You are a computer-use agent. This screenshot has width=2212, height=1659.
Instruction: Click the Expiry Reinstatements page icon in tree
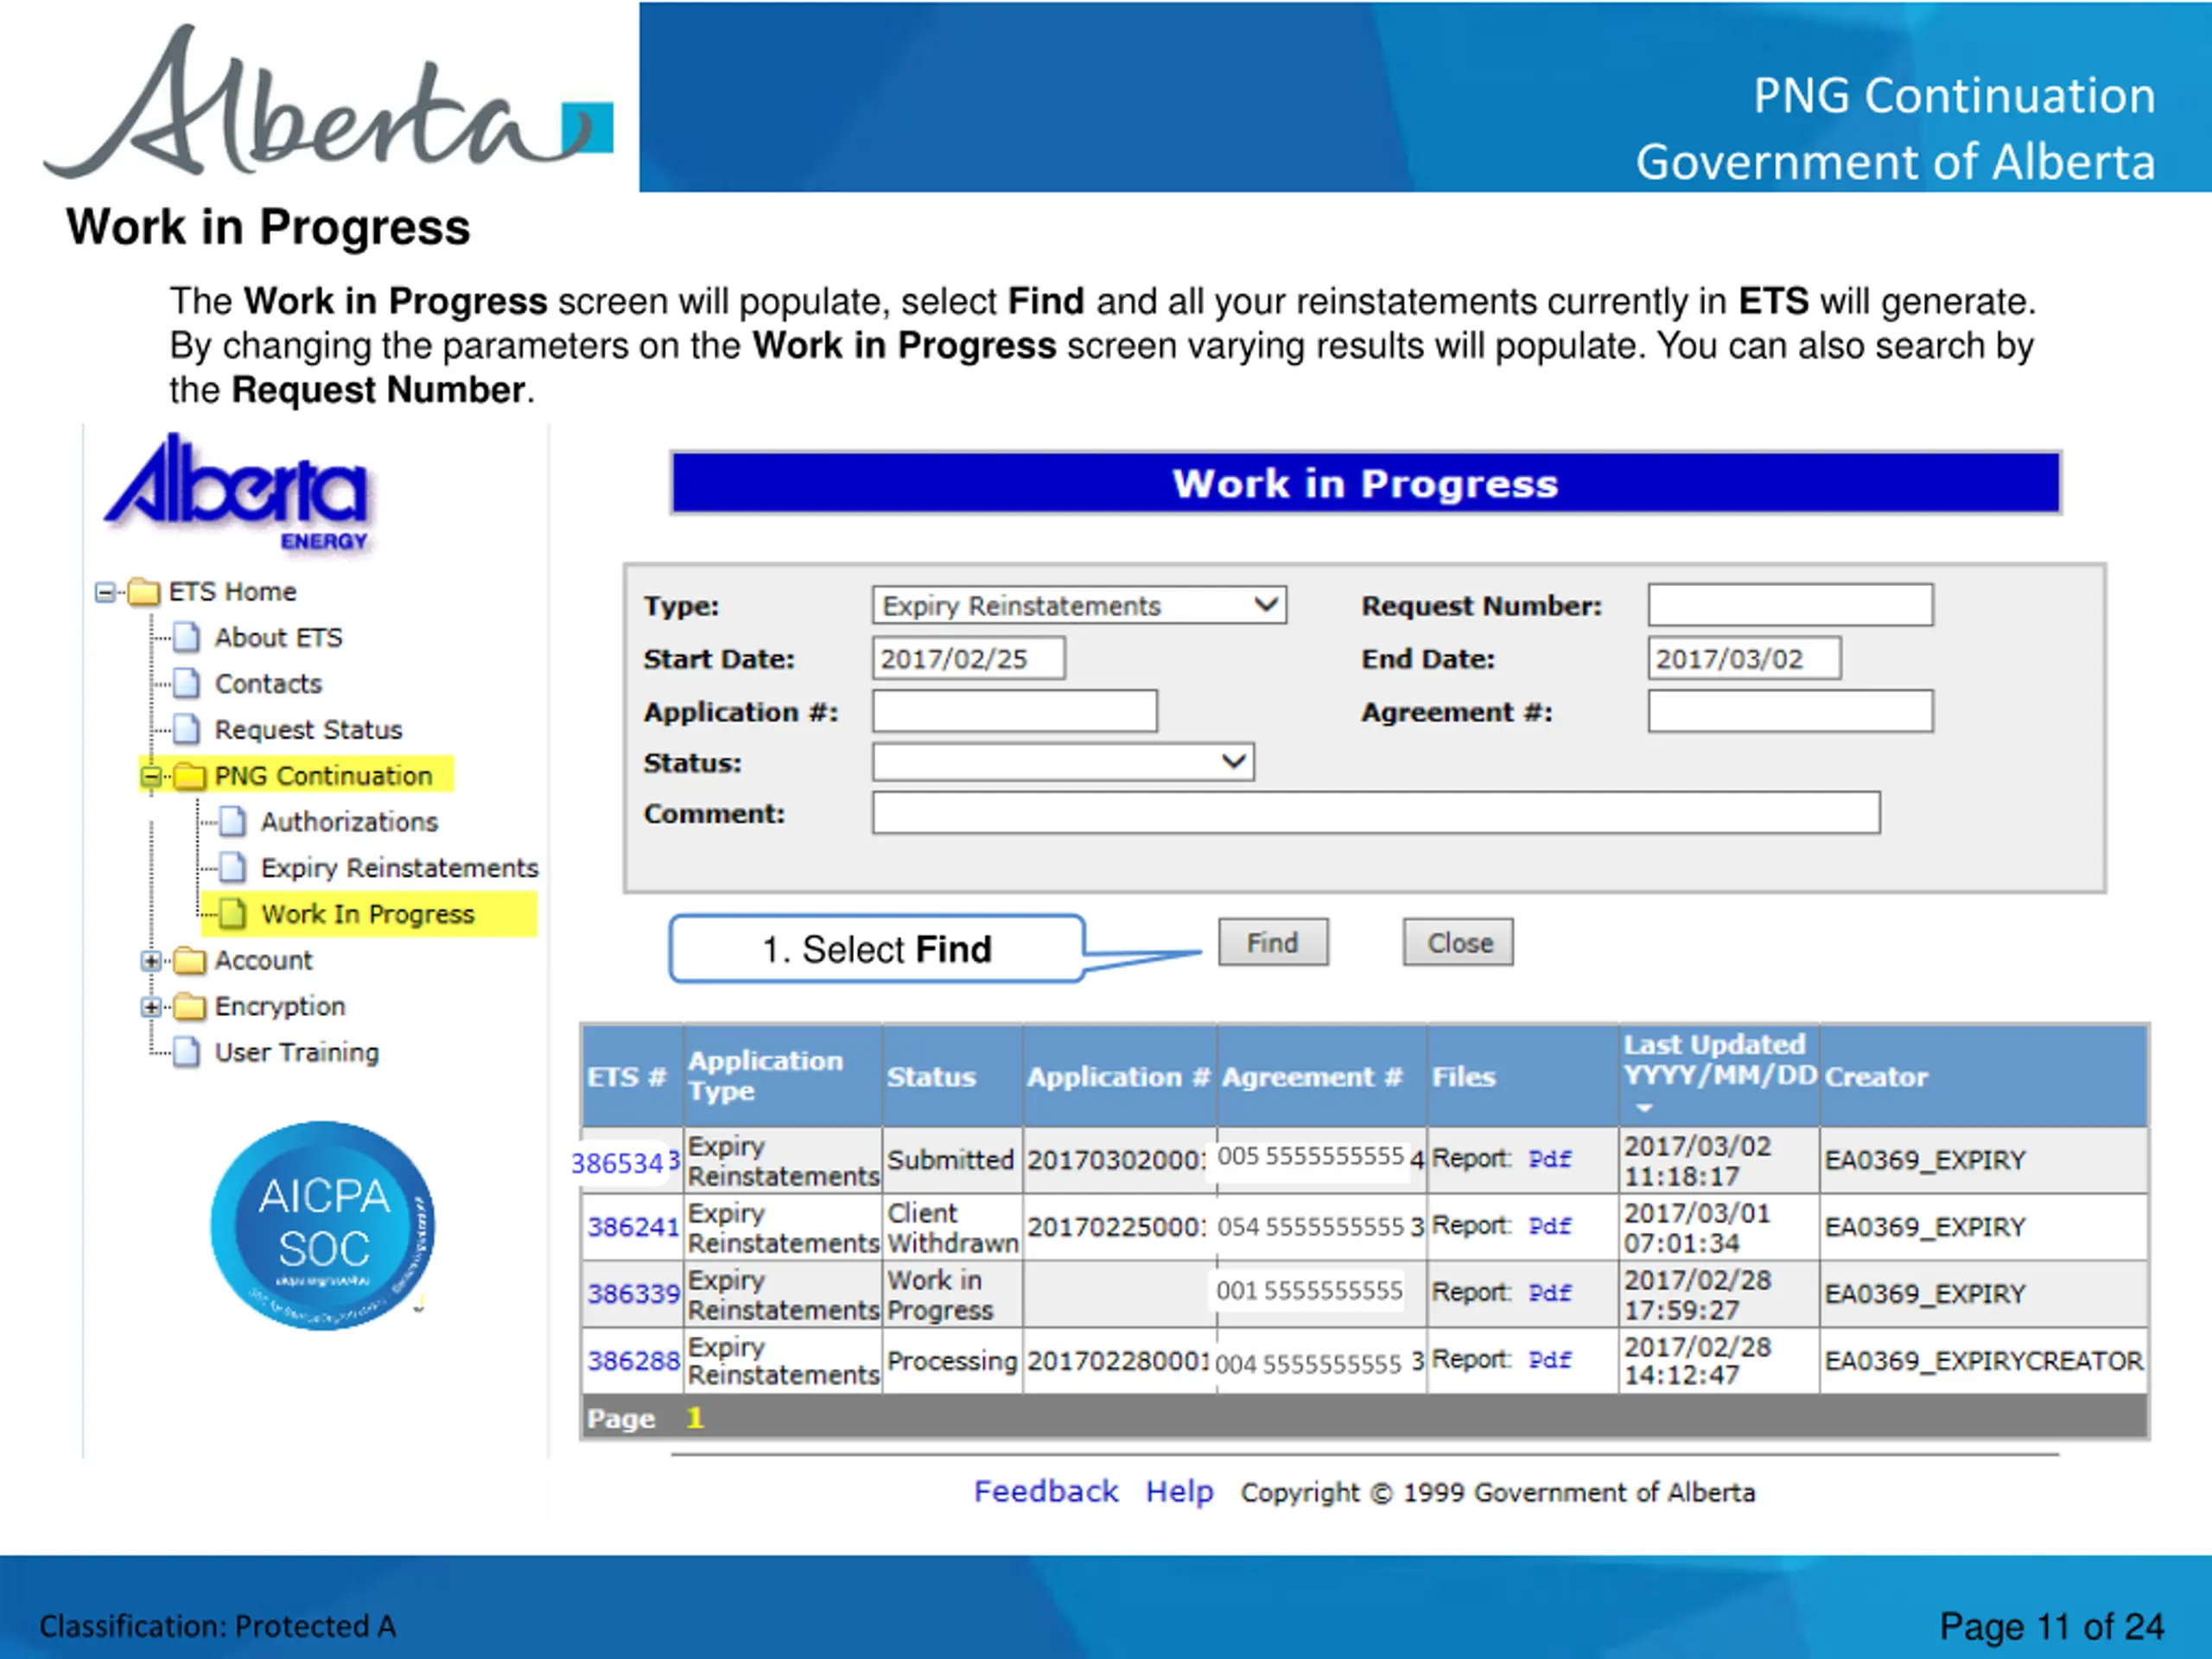(x=233, y=868)
